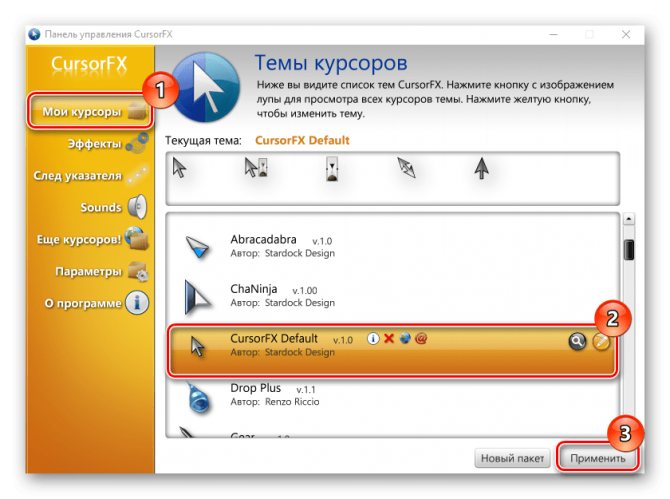Preview CursorFX Default cursors with magnifier
Screen dimensions: 670x499
click(577, 342)
